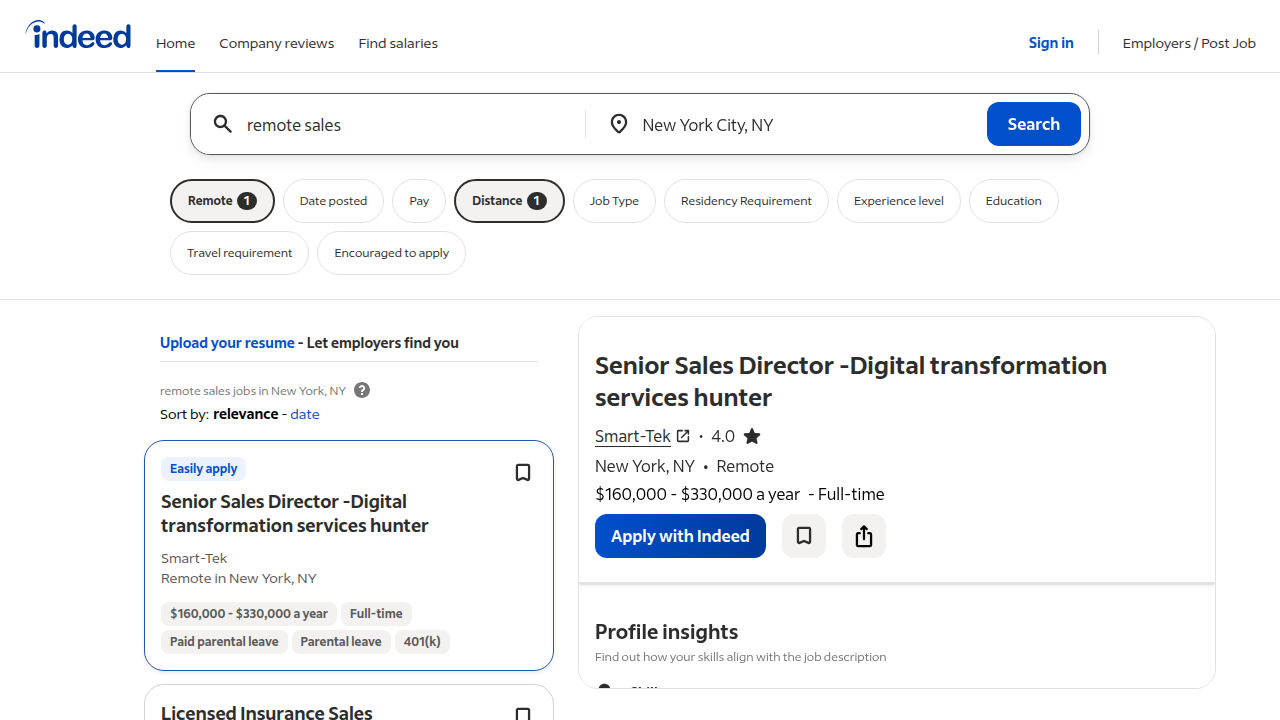The height and width of the screenshot is (720, 1280).
Task: Open the Distance filter dropdown
Action: (509, 201)
